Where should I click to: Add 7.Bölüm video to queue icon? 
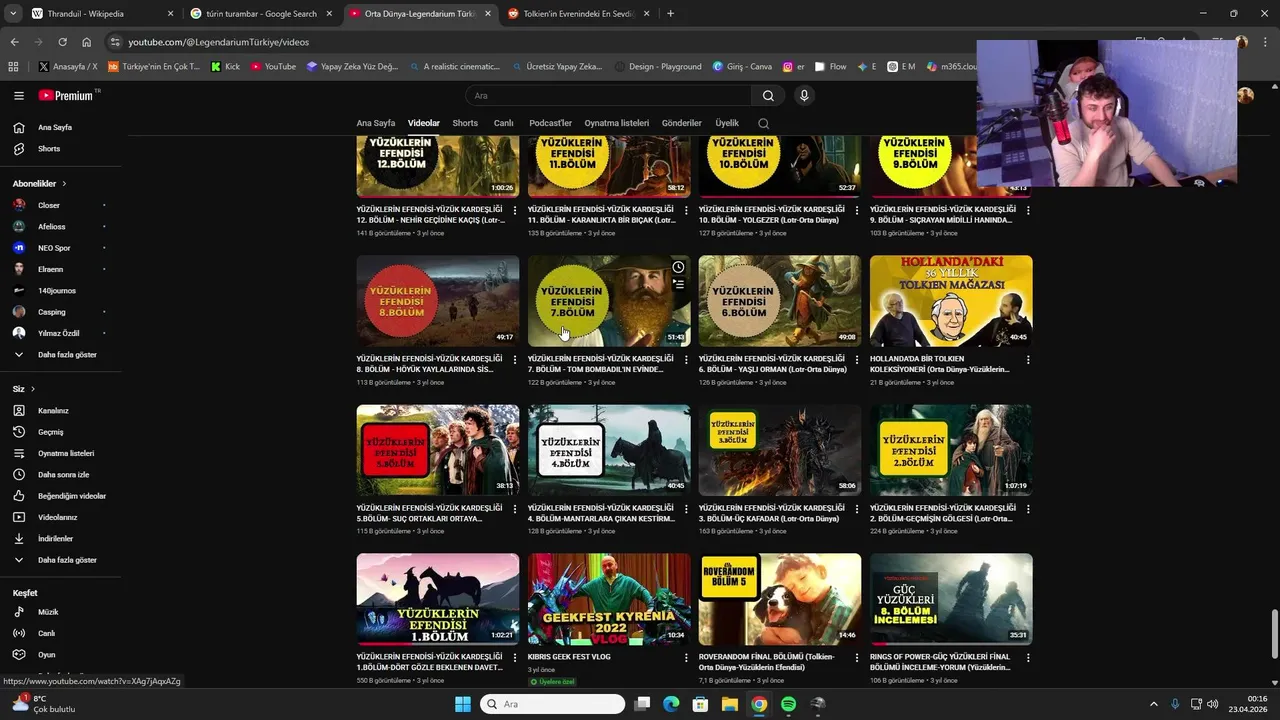pyautogui.click(x=678, y=284)
